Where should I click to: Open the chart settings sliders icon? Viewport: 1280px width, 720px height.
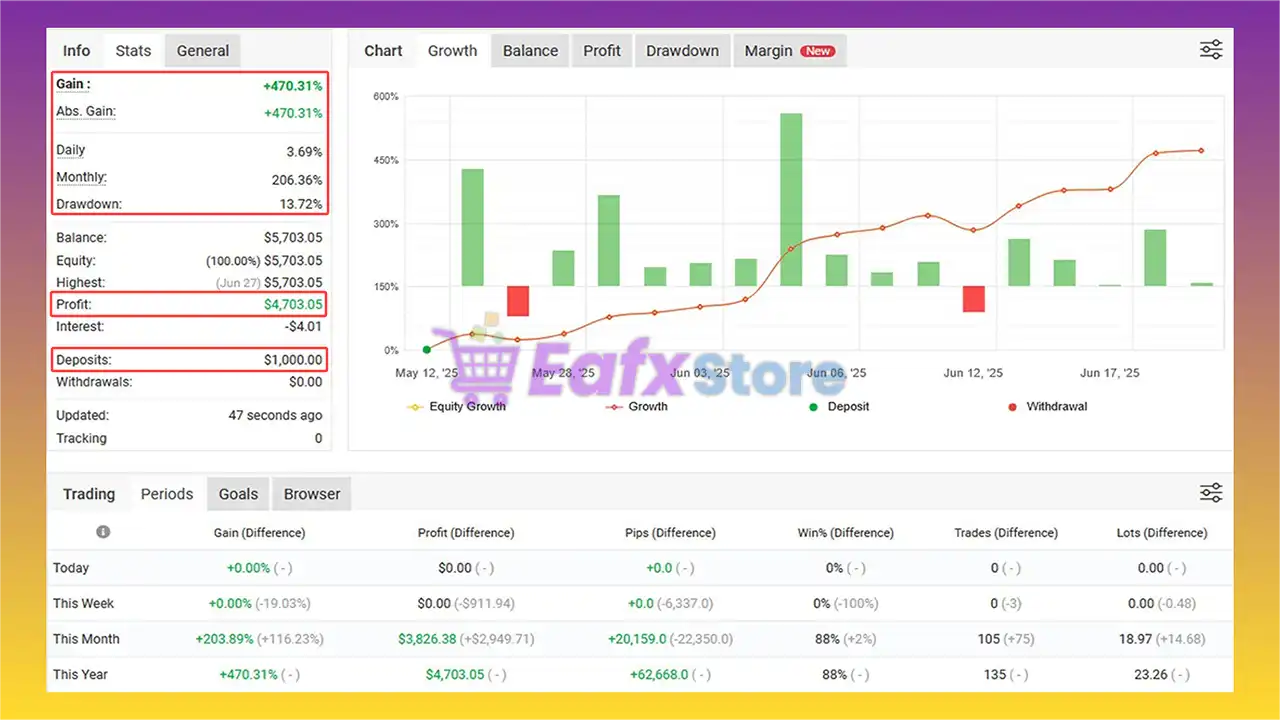pos(1210,50)
